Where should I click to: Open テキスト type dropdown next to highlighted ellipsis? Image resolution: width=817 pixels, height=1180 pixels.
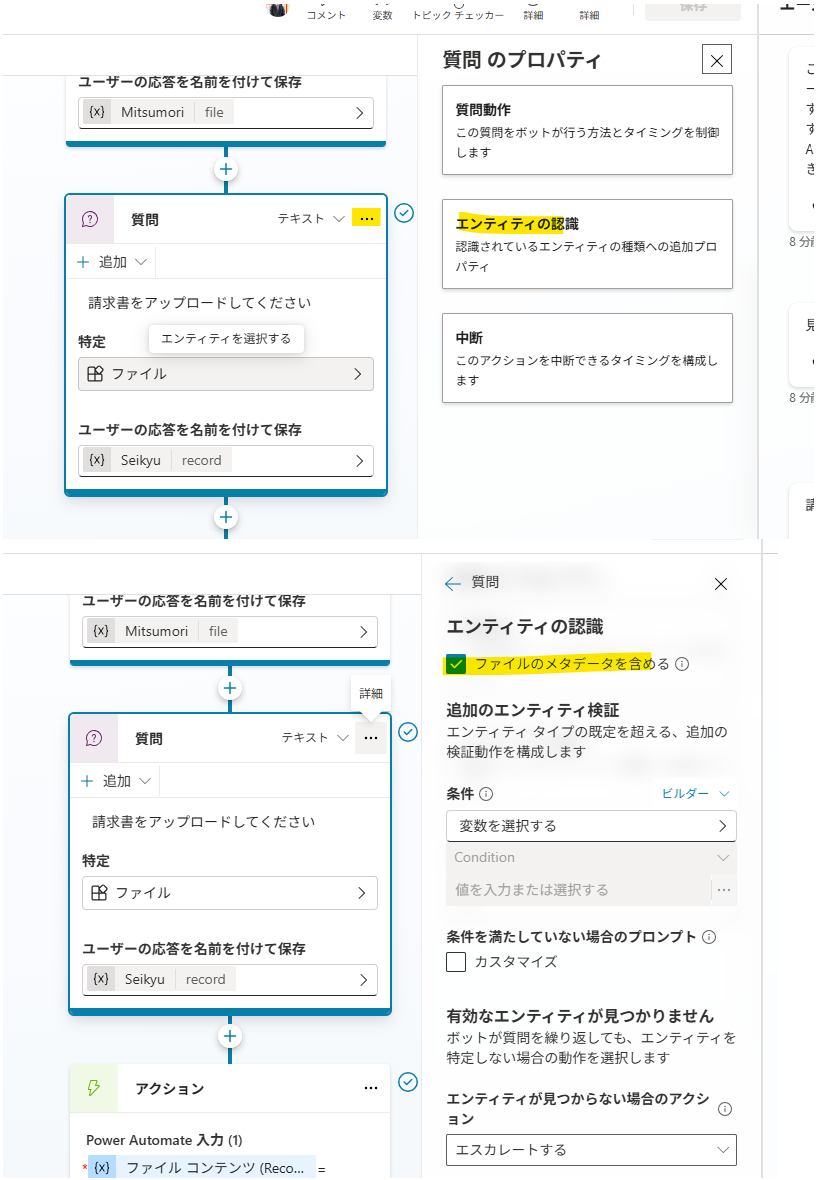pyautogui.click(x=311, y=218)
